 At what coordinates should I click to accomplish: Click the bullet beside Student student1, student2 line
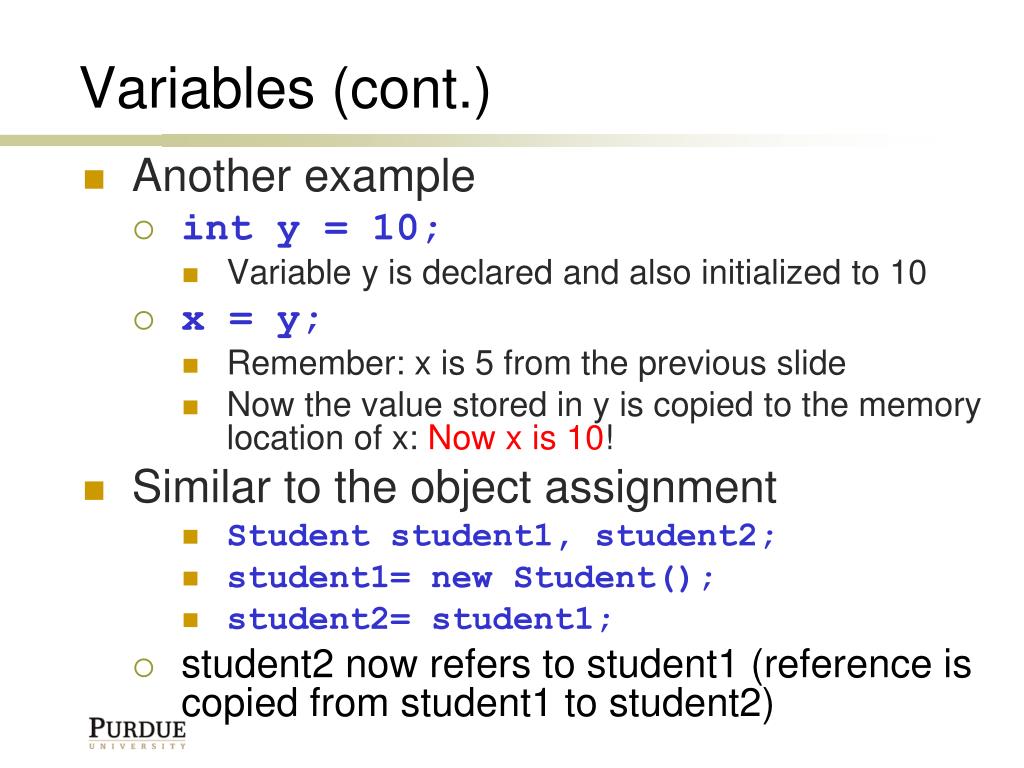tap(191, 537)
